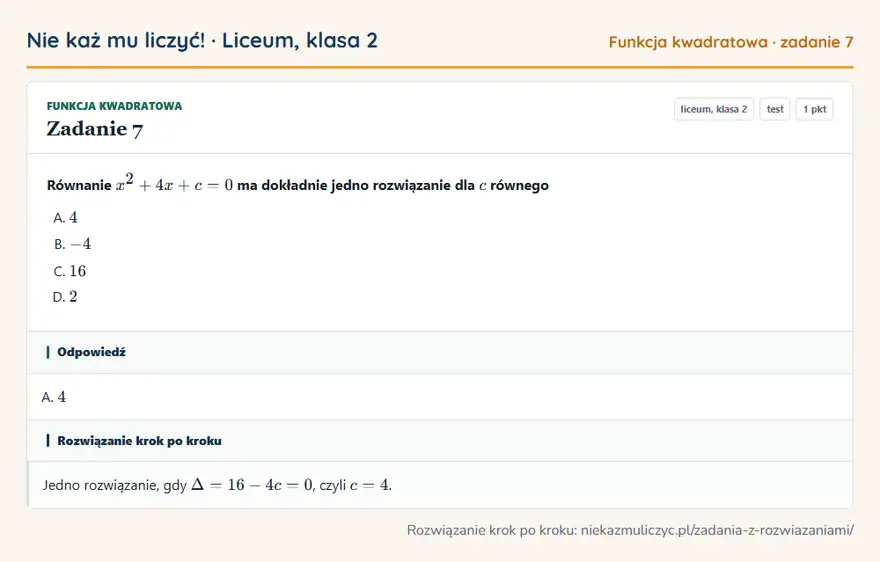This screenshot has width=880, height=562.
Task: Collapse the 'Rozwiązanie krok po kroku' section
Action: tap(440, 441)
